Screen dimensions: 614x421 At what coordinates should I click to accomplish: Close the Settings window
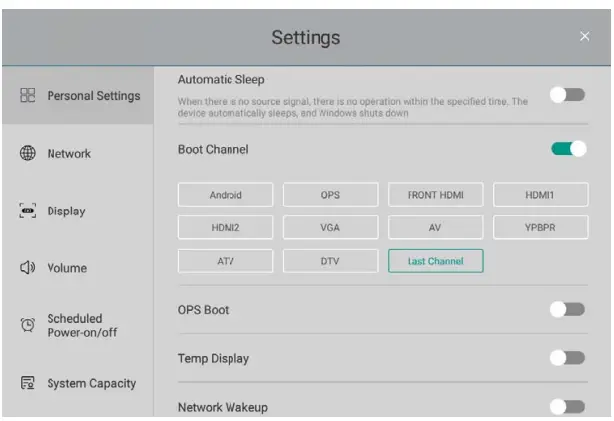(x=585, y=37)
